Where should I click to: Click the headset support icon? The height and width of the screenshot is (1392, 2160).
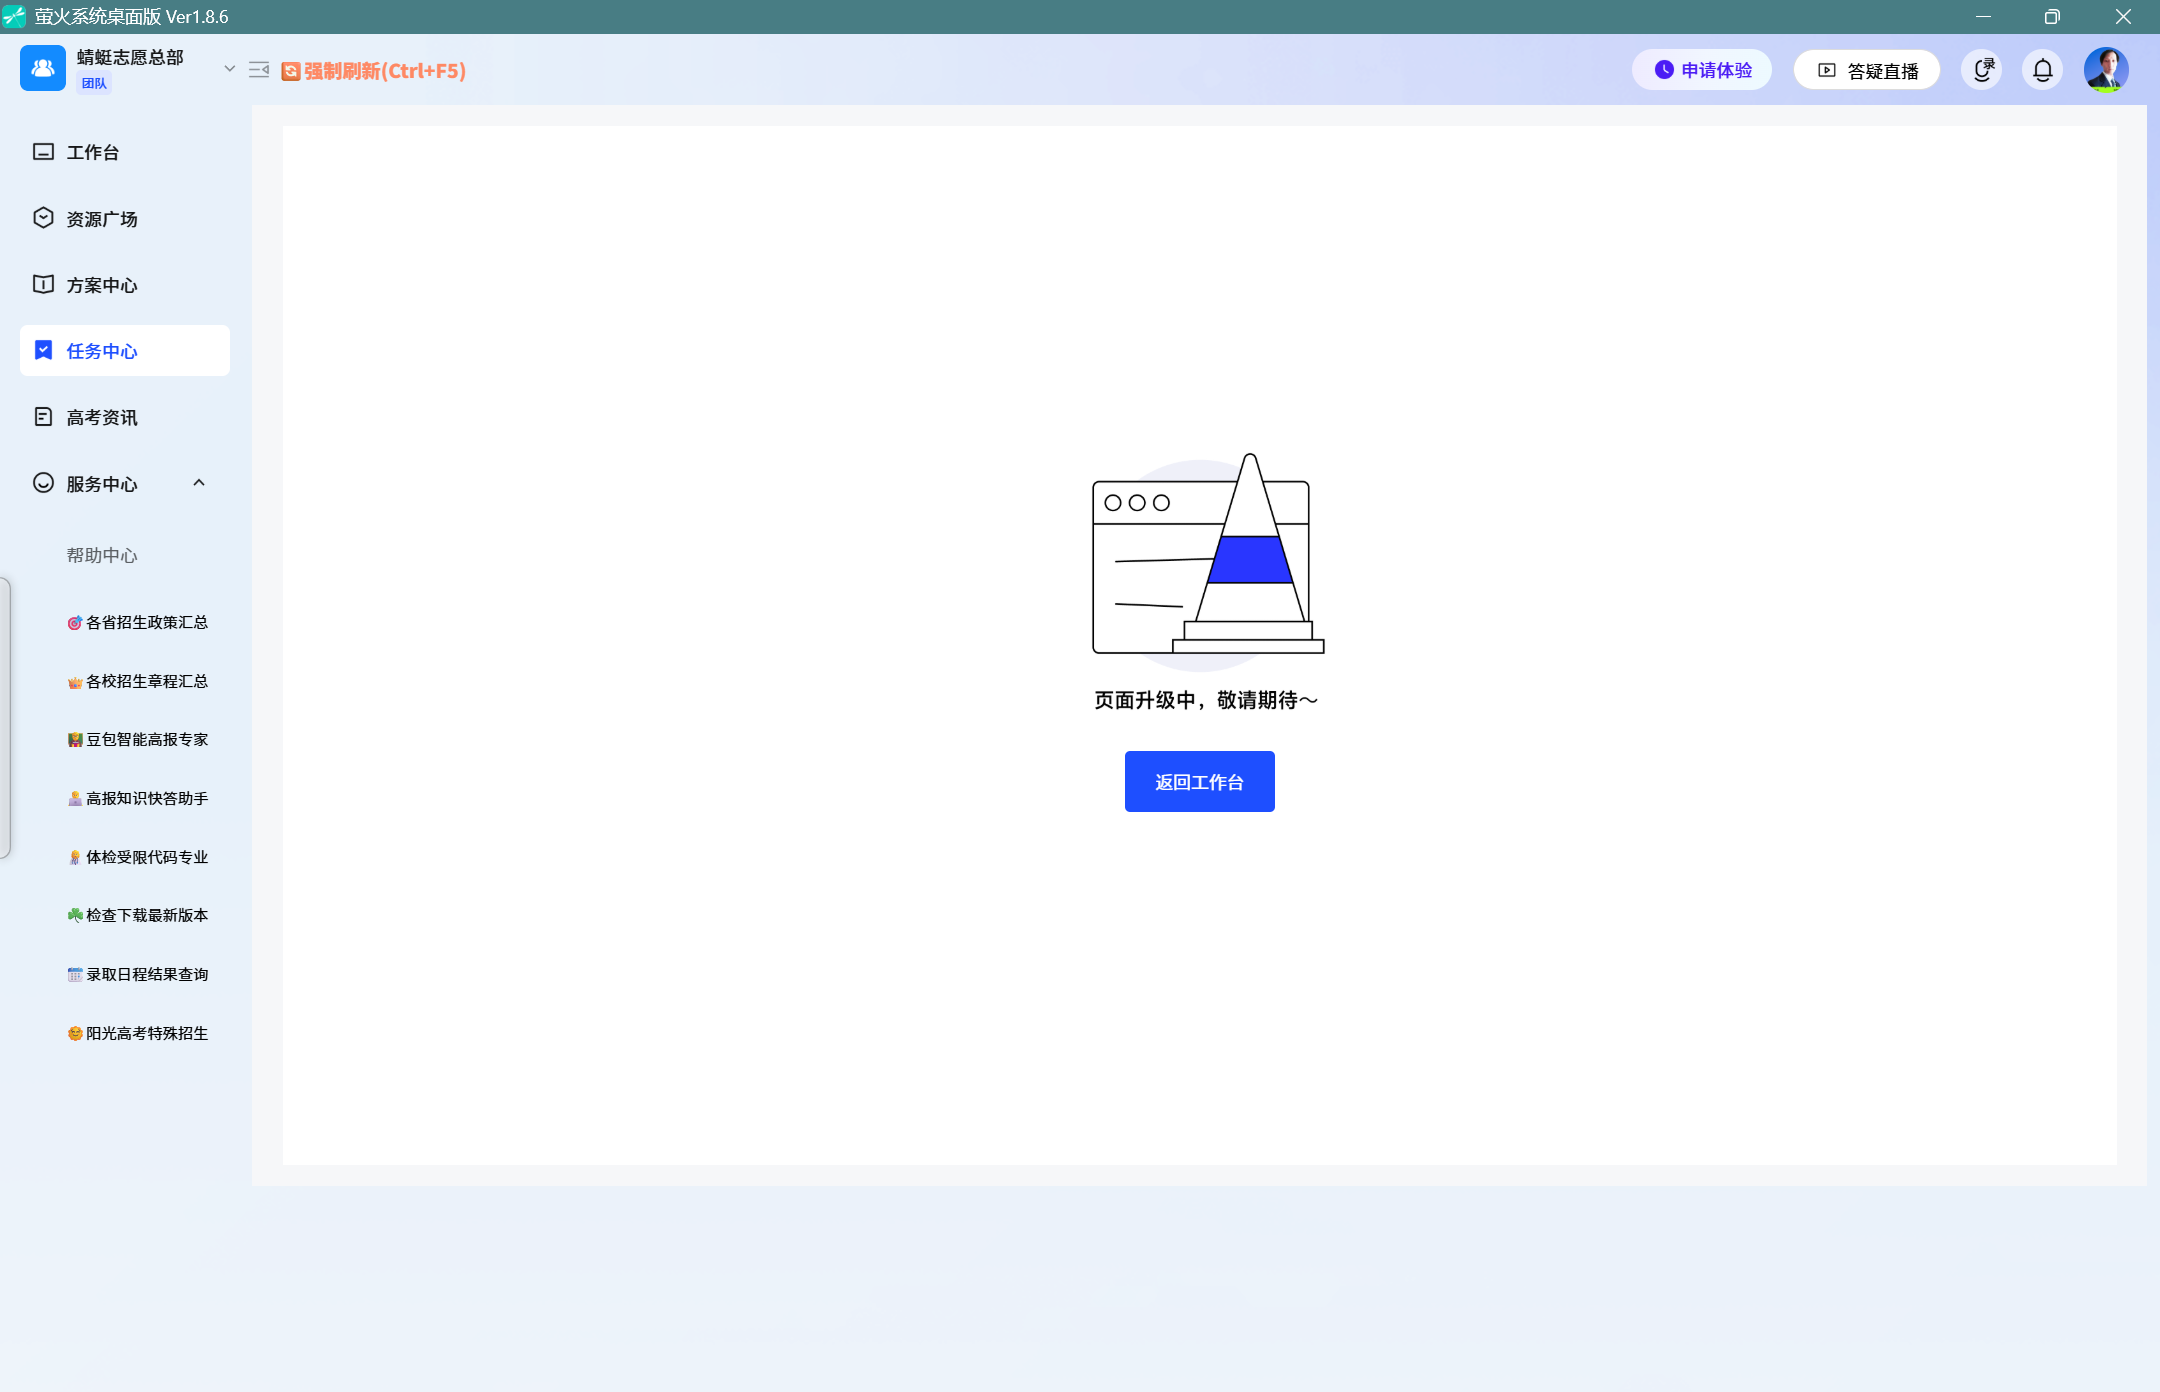pyautogui.click(x=1982, y=70)
